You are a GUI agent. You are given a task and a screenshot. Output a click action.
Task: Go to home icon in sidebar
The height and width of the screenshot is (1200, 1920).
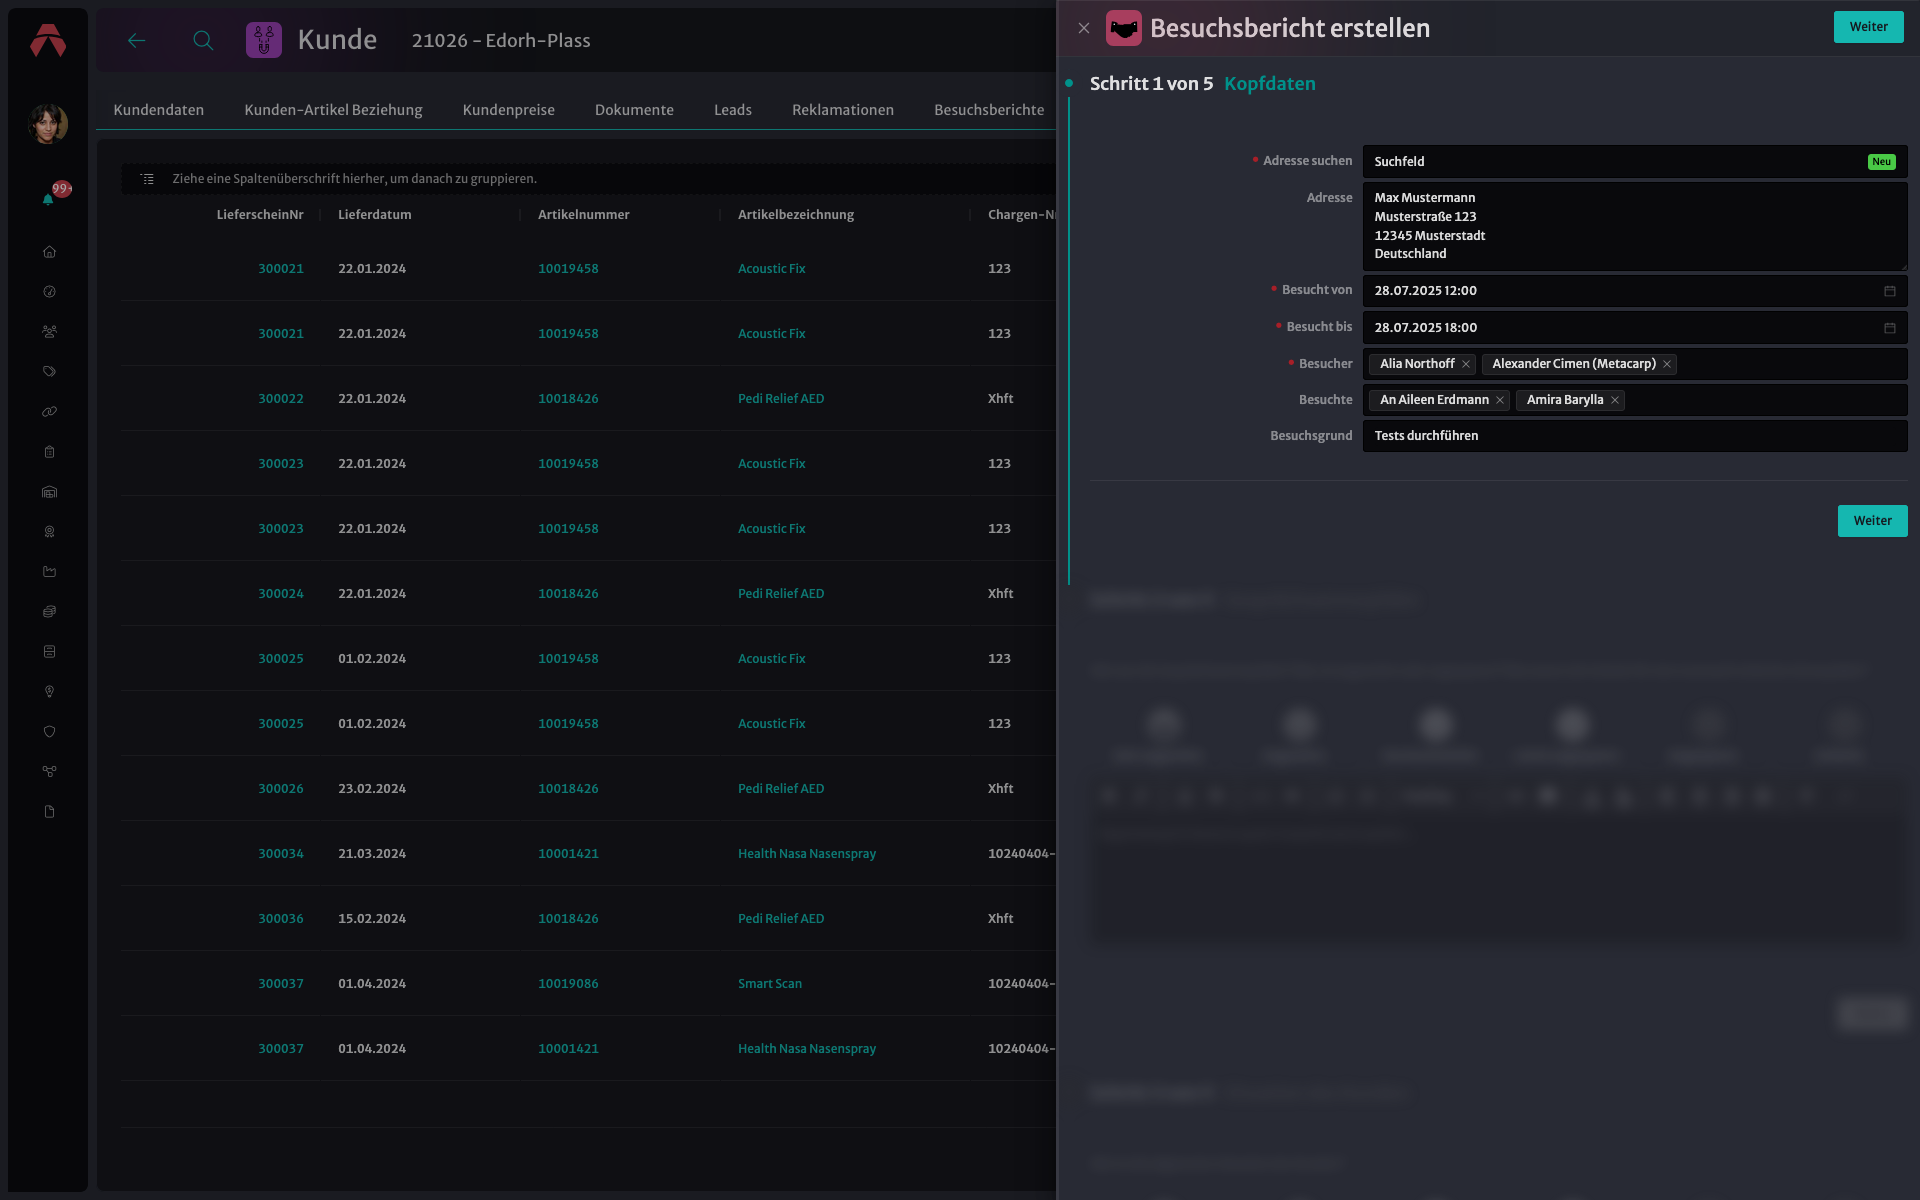[x=49, y=252]
